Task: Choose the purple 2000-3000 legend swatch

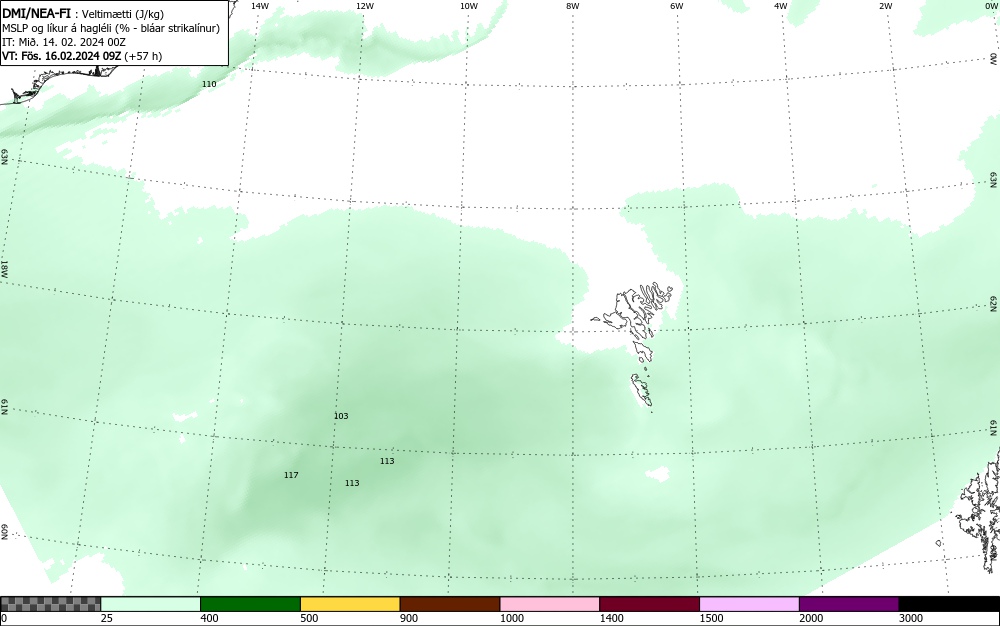Action: coord(849,604)
